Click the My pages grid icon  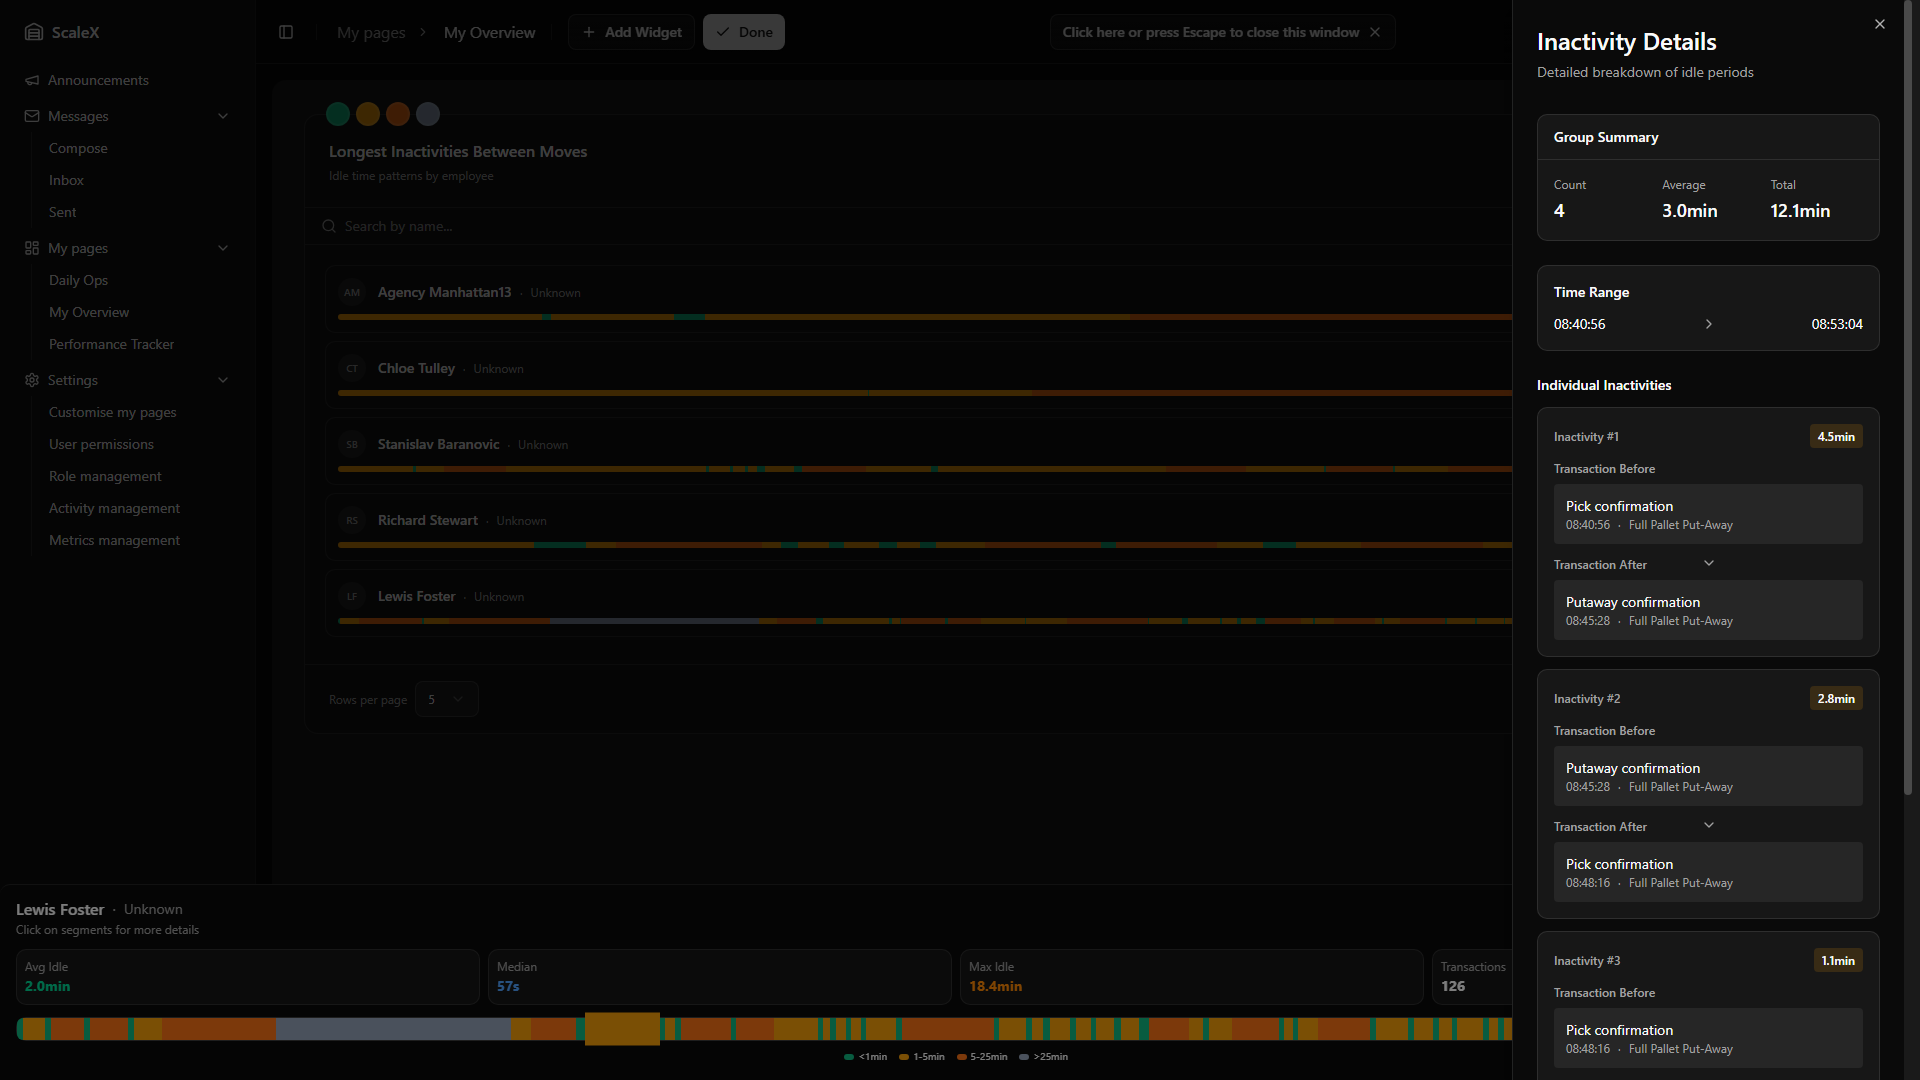pos(32,248)
